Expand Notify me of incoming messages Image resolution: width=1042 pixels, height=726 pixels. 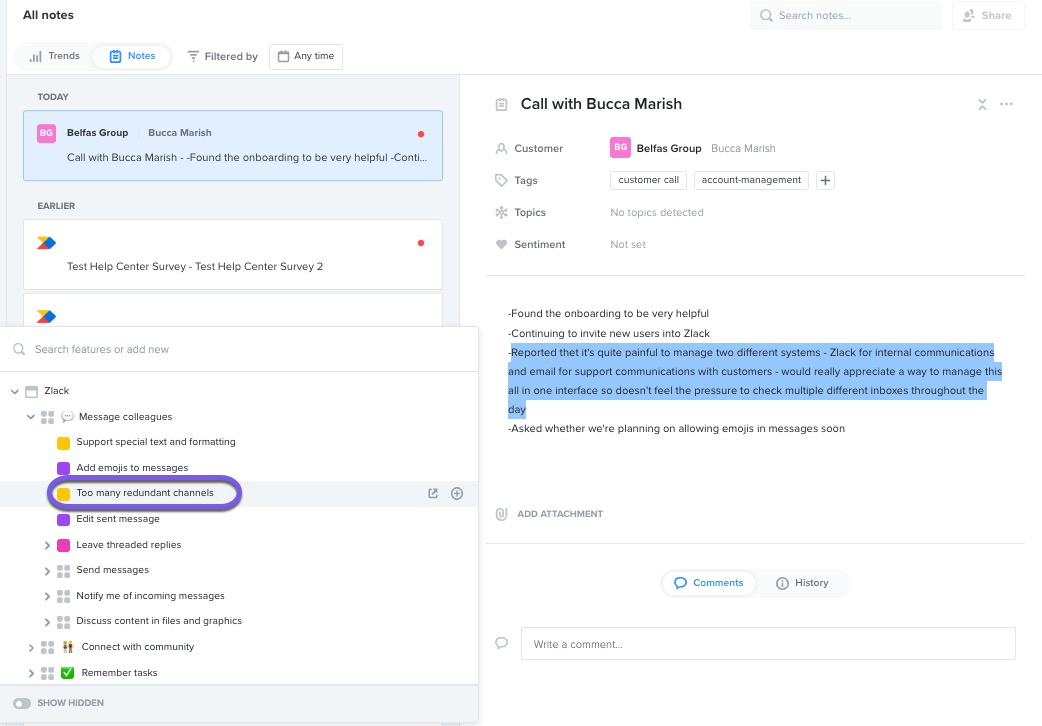[47, 596]
